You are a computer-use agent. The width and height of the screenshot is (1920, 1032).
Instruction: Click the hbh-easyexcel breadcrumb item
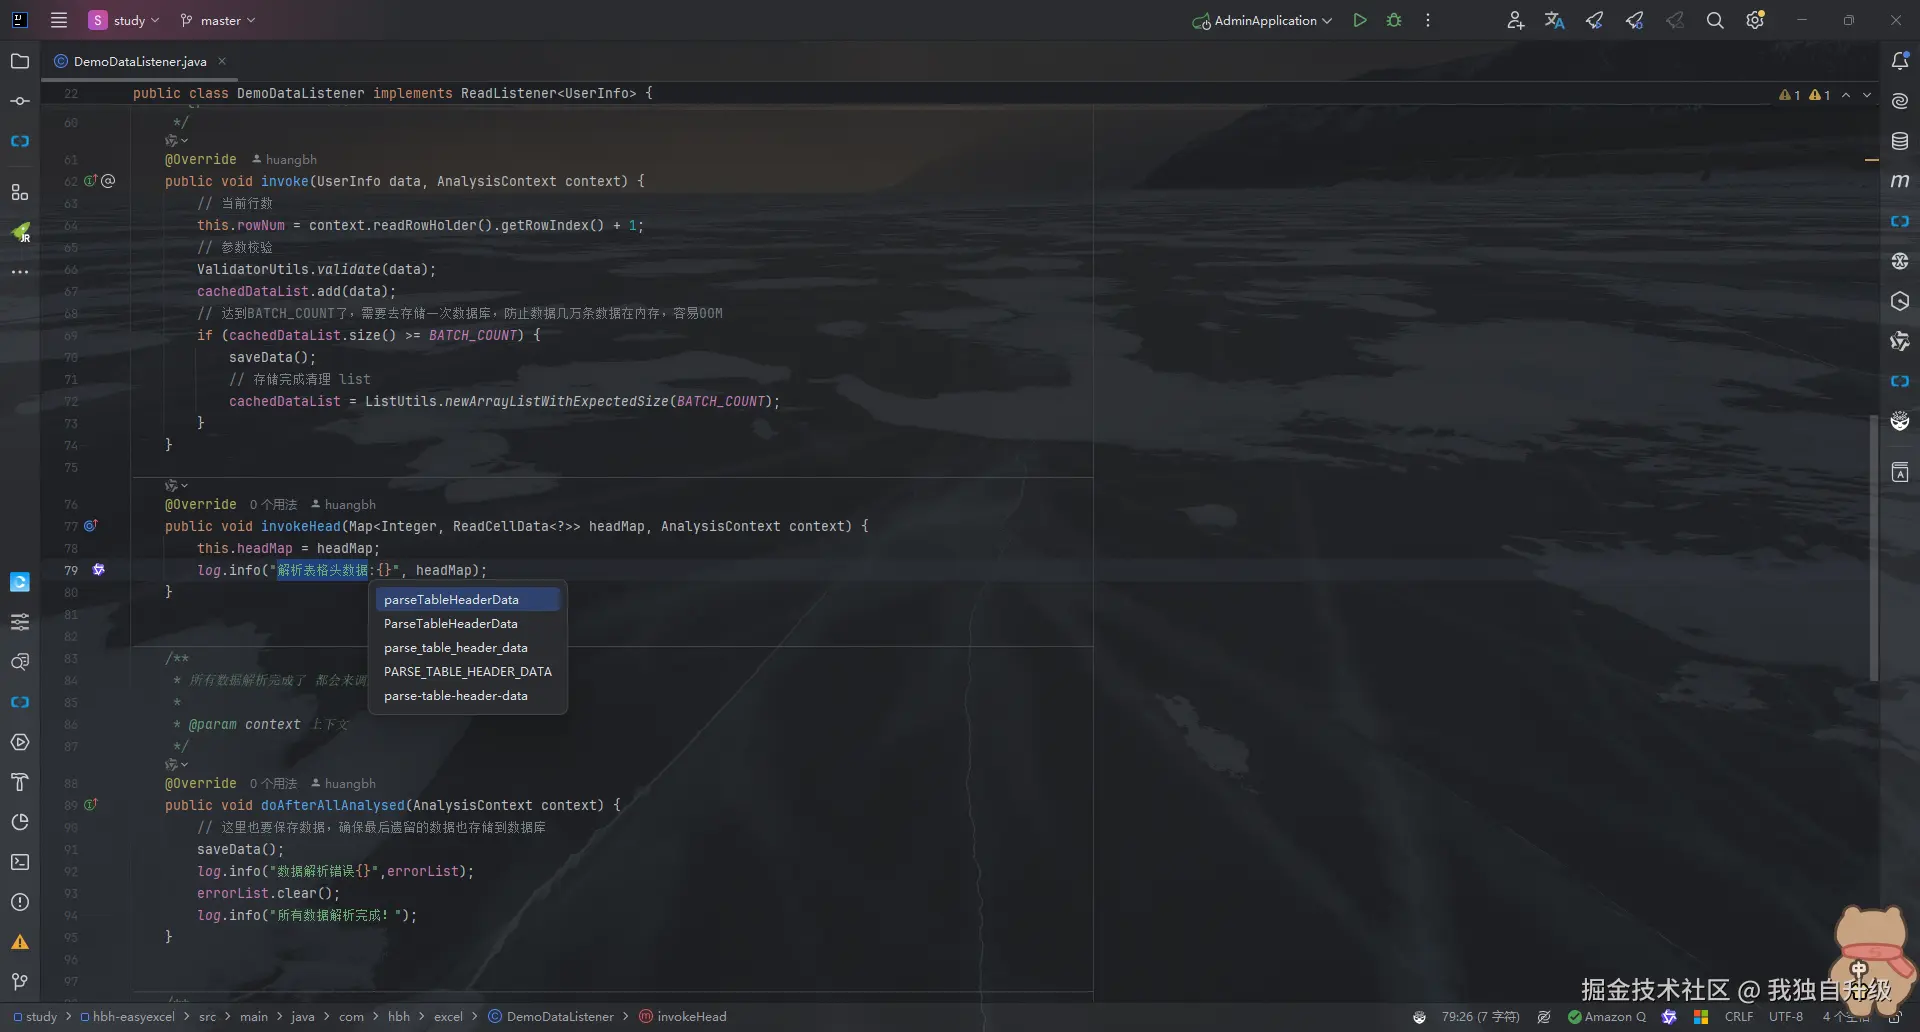click(x=132, y=1017)
